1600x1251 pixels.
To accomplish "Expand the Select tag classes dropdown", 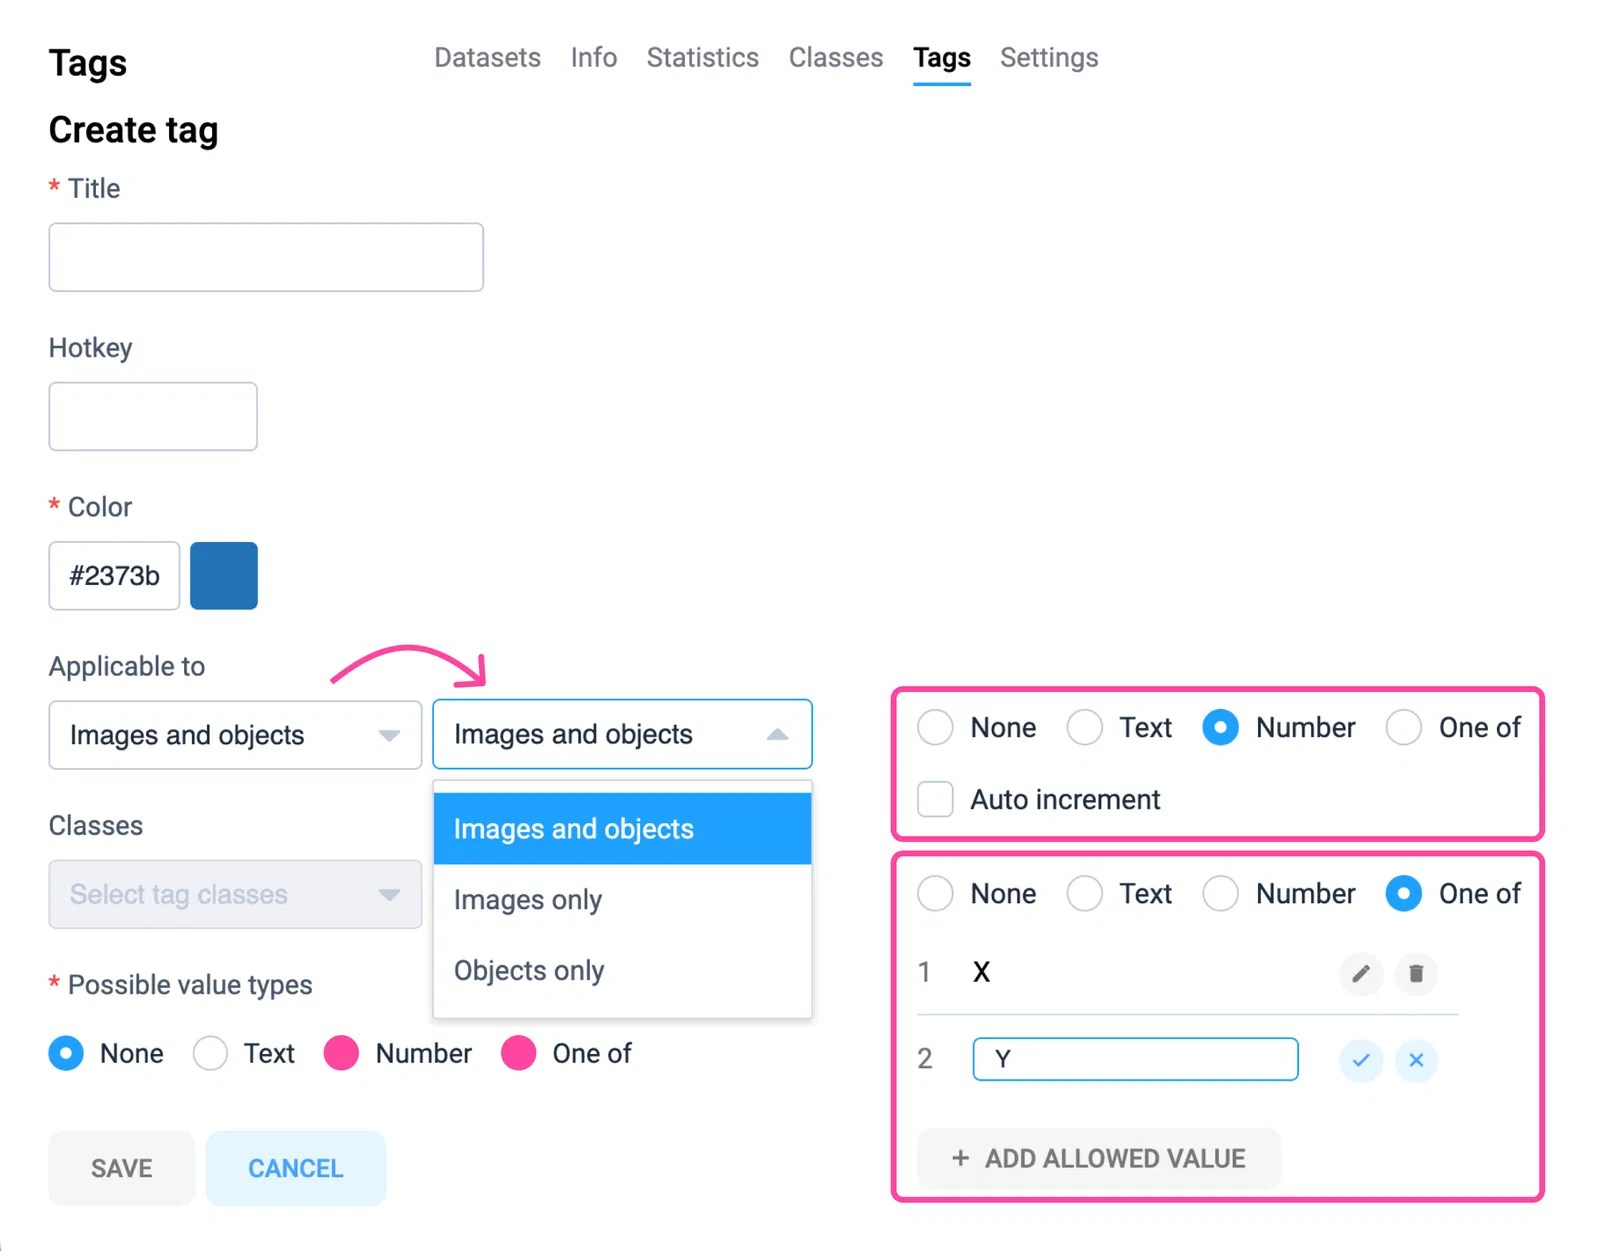I will 234,894.
